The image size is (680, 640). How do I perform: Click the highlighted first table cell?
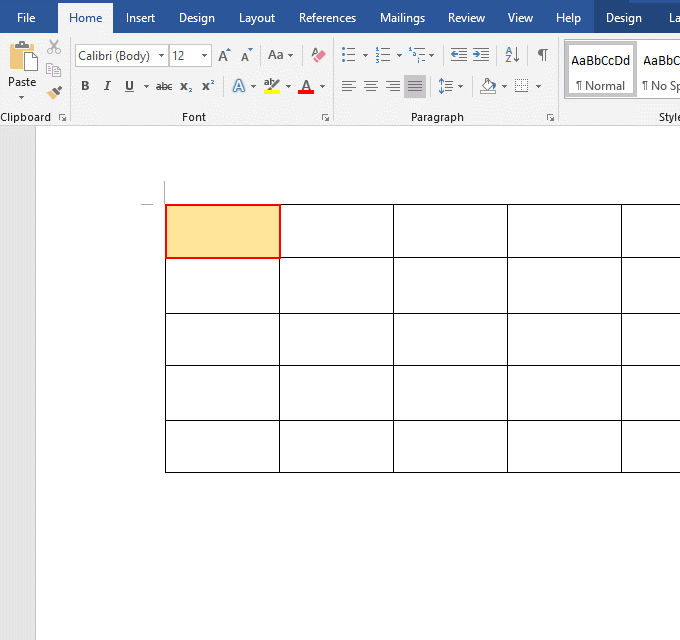222,231
